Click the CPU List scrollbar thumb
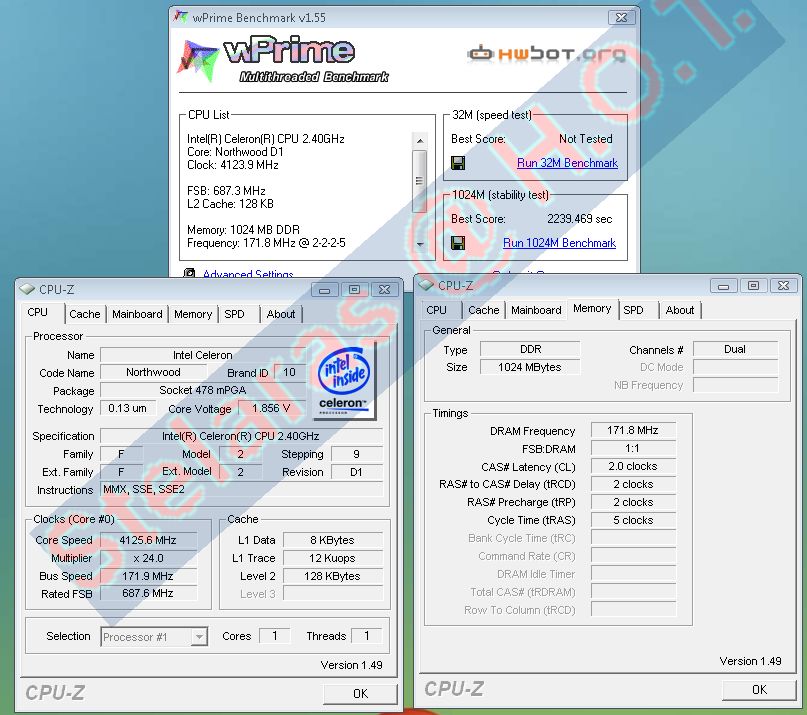Image resolution: width=807 pixels, height=715 pixels. (x=419, y=181)
